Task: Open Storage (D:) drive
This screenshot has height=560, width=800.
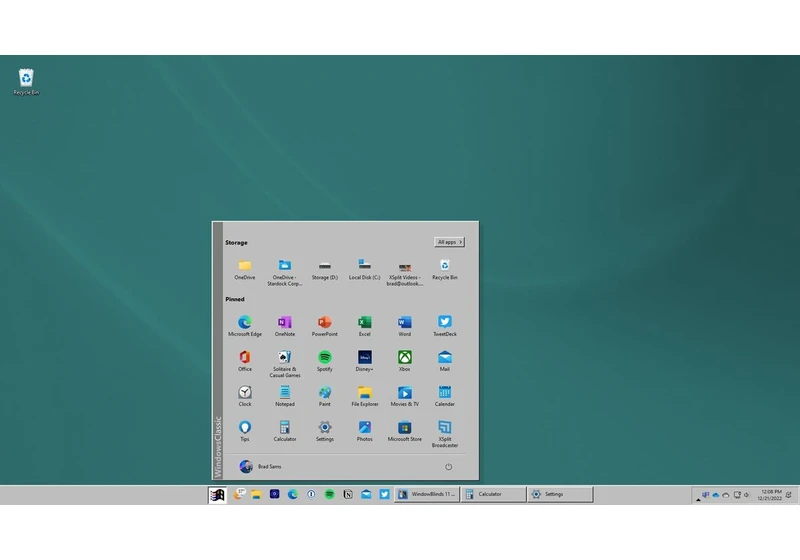Action: [x=324, y=270]
